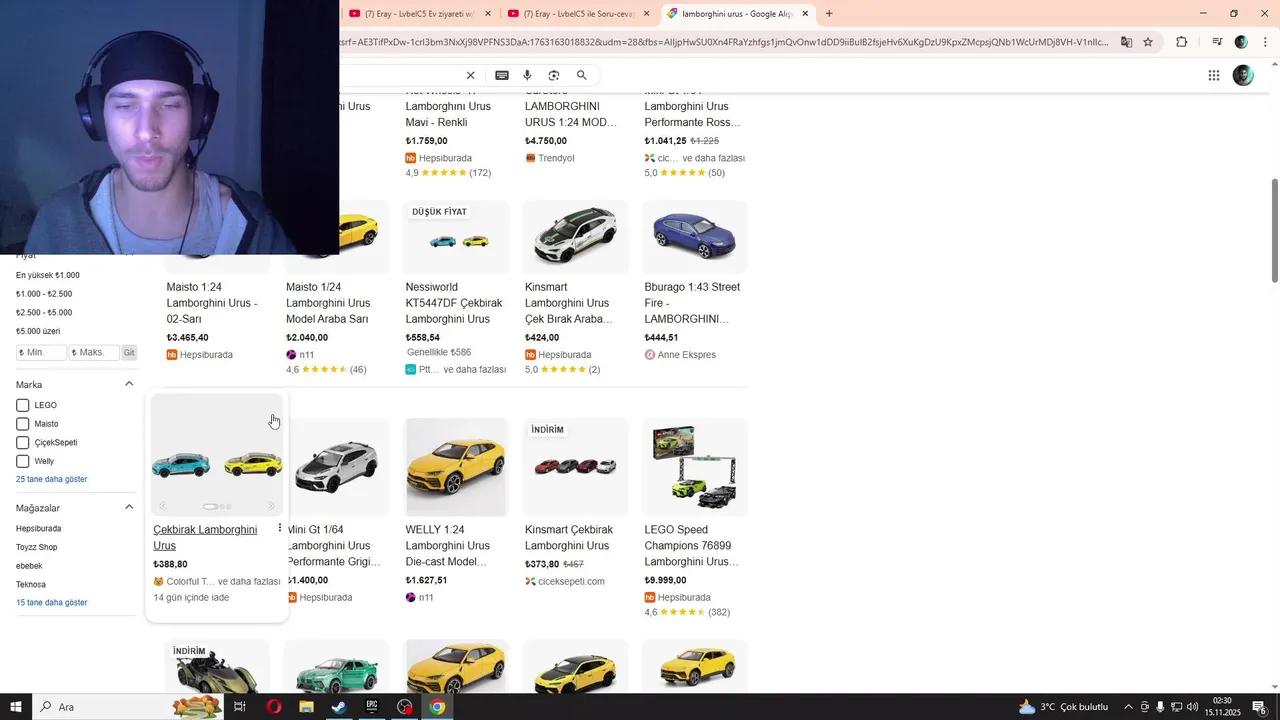Image resolution: width=1280 pixels, height=720 pixels.
Task: Filter price ₺2.500 - ₺5.000
Action: [44, 312]
